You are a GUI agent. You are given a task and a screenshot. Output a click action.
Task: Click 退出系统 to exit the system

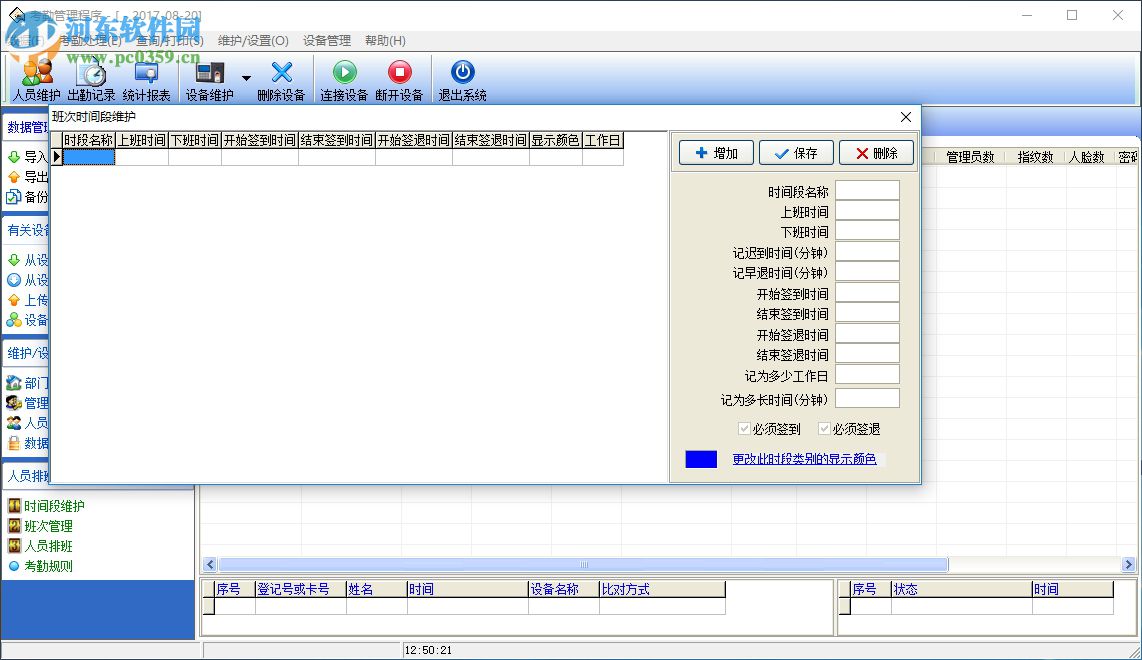coord(462,80)
